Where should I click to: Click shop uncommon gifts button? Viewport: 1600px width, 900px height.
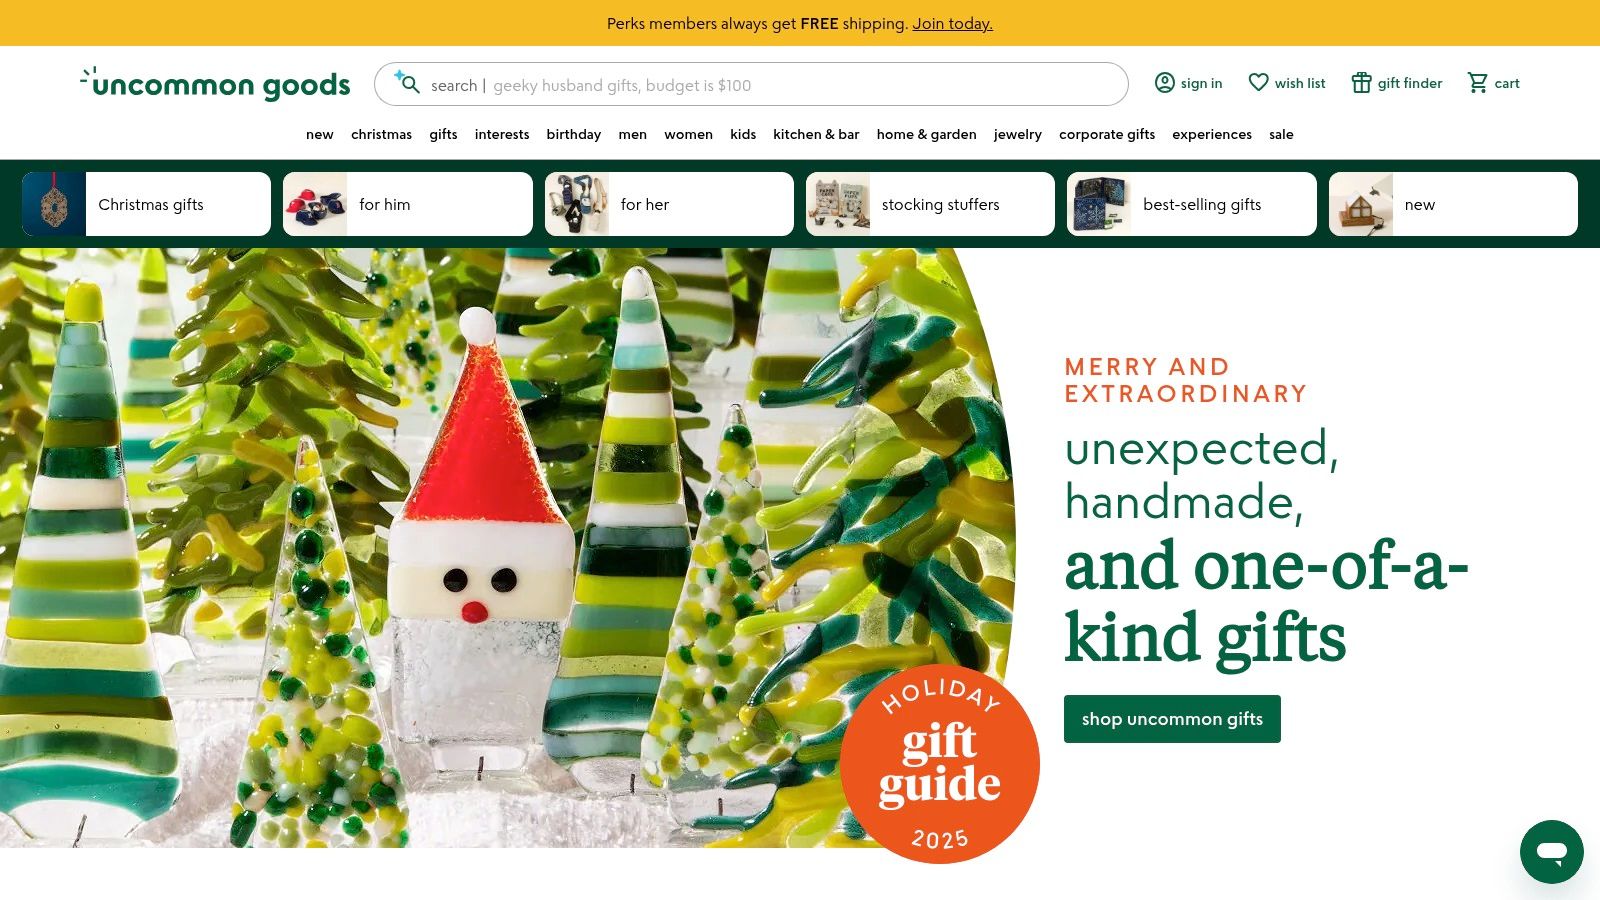point(1172,719)
